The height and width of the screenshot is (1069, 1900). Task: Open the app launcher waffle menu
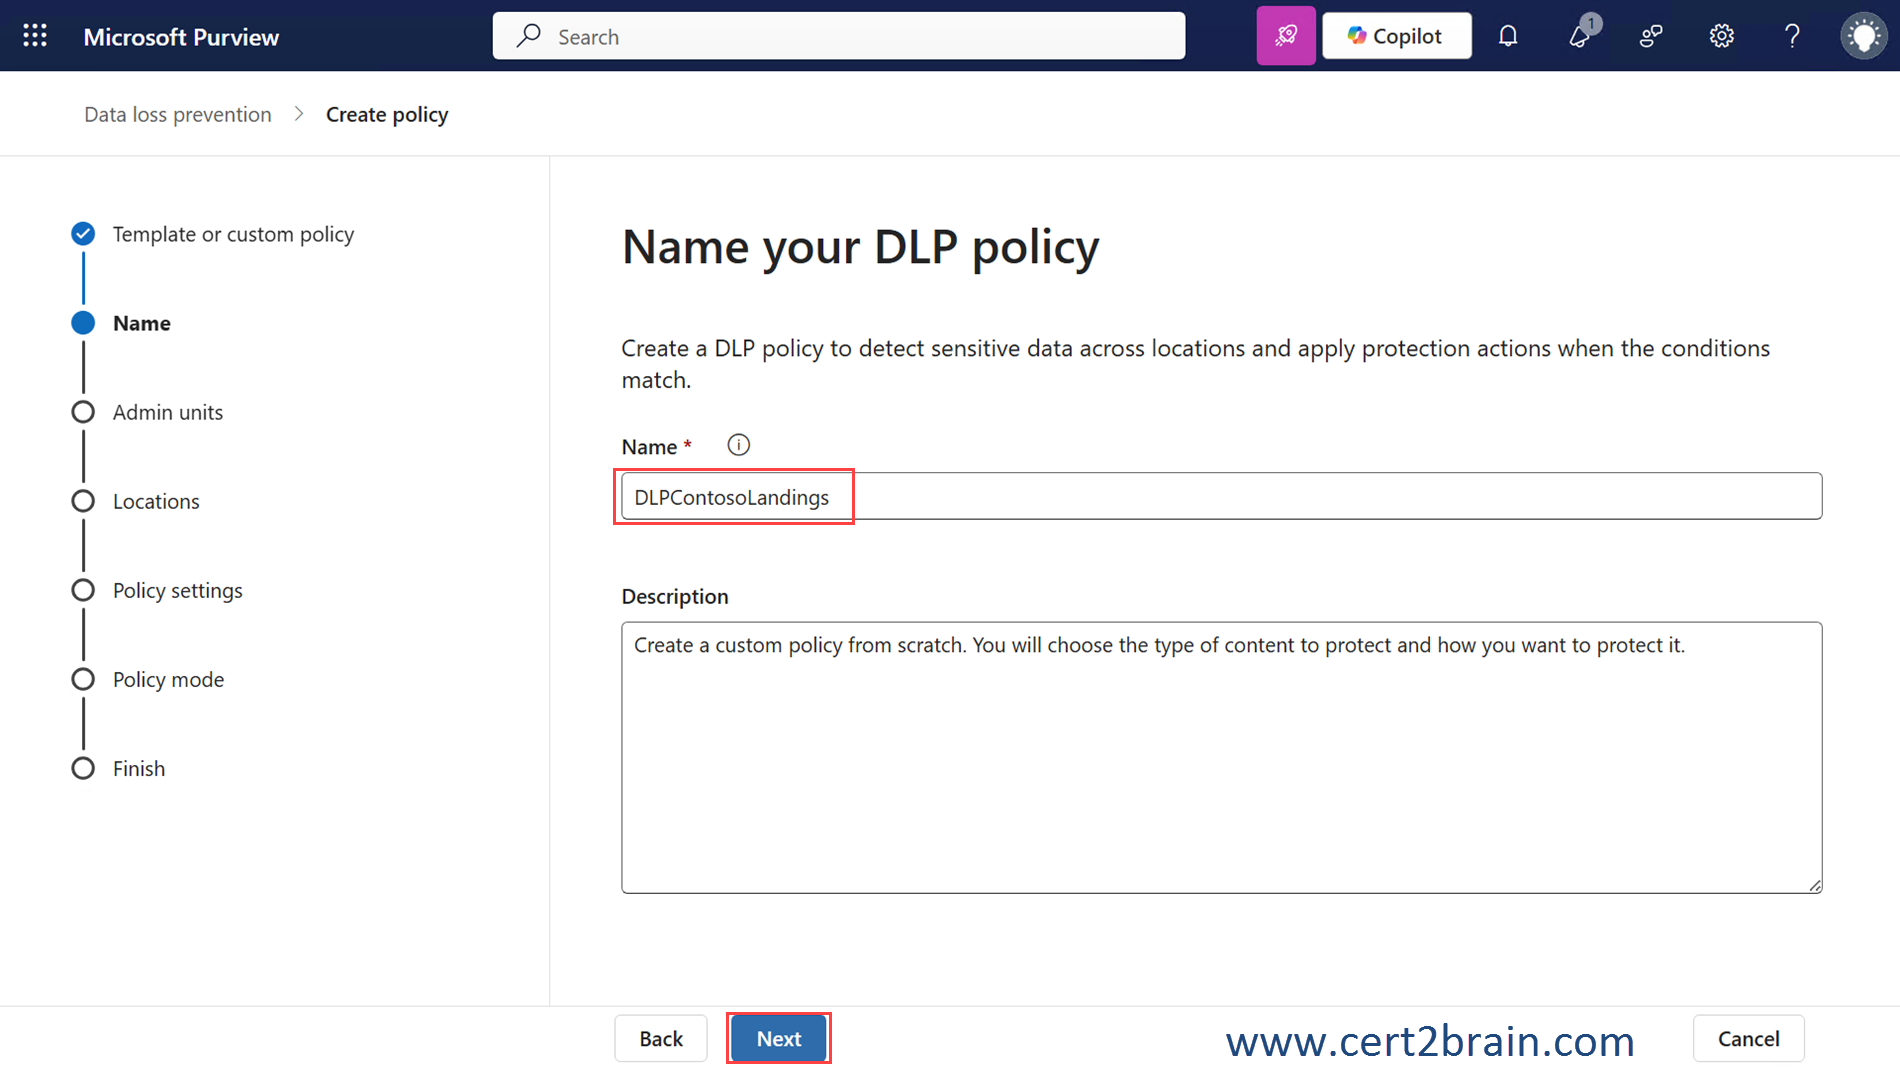(35, 36)
